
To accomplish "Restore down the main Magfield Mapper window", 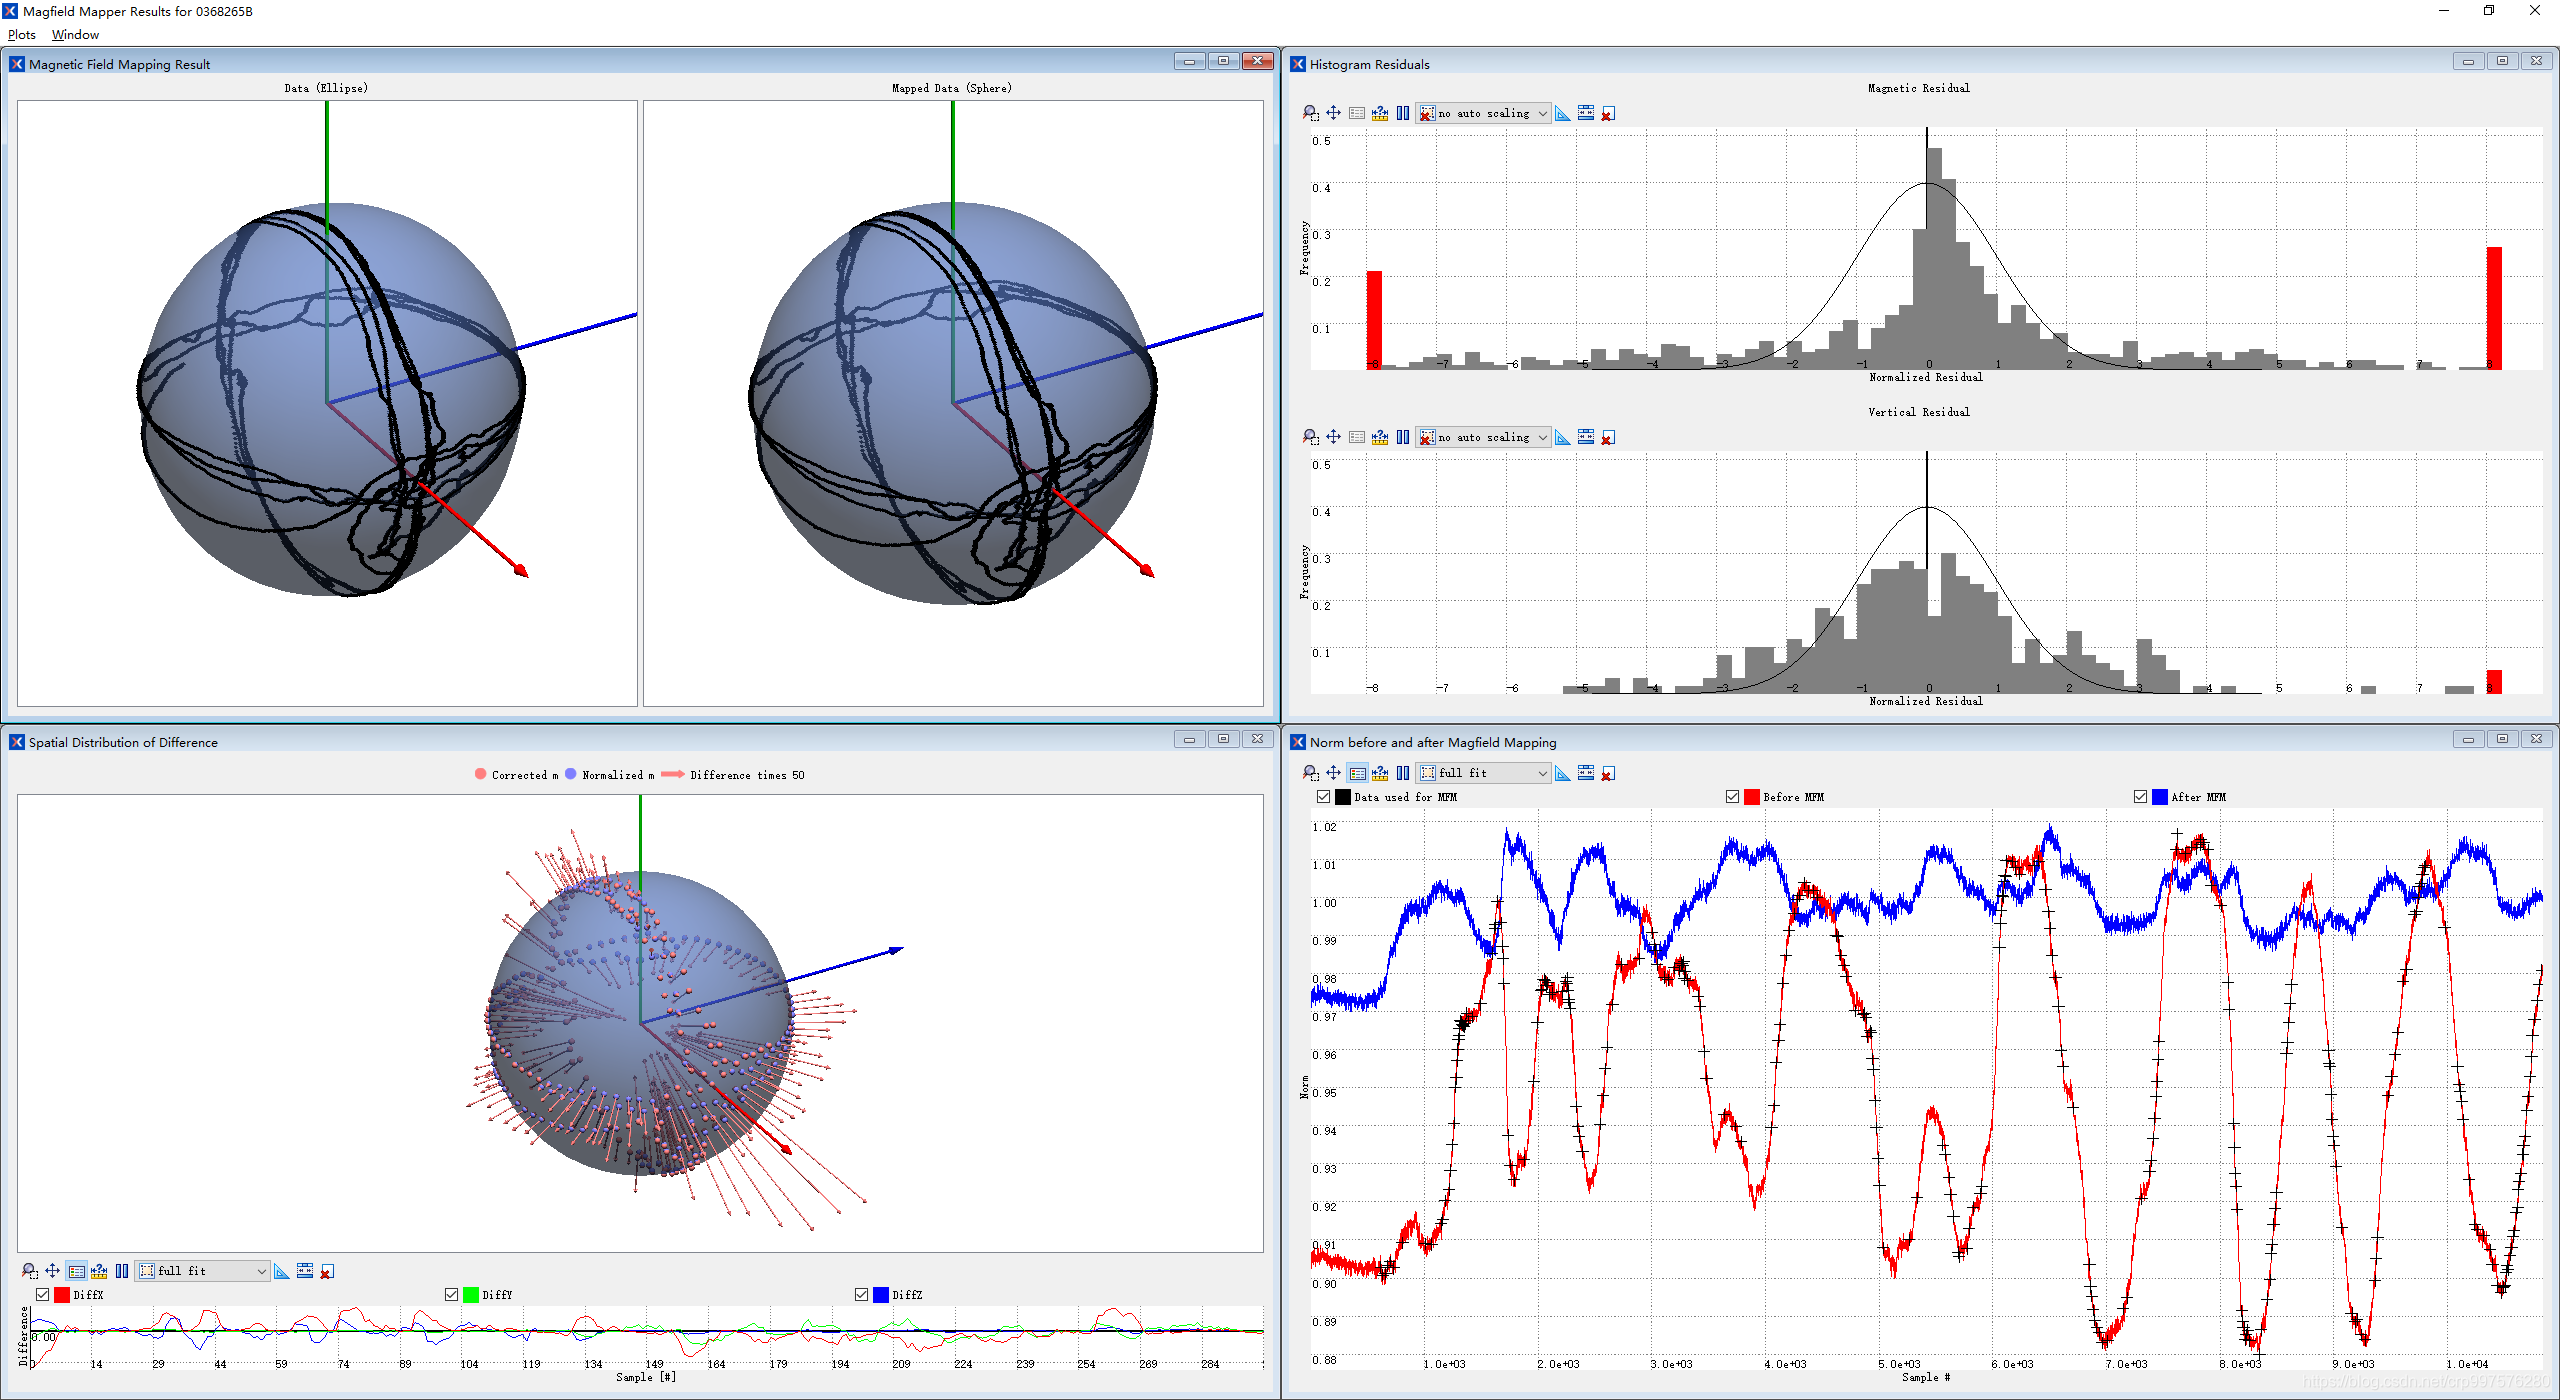I will tap(2489, 11).
